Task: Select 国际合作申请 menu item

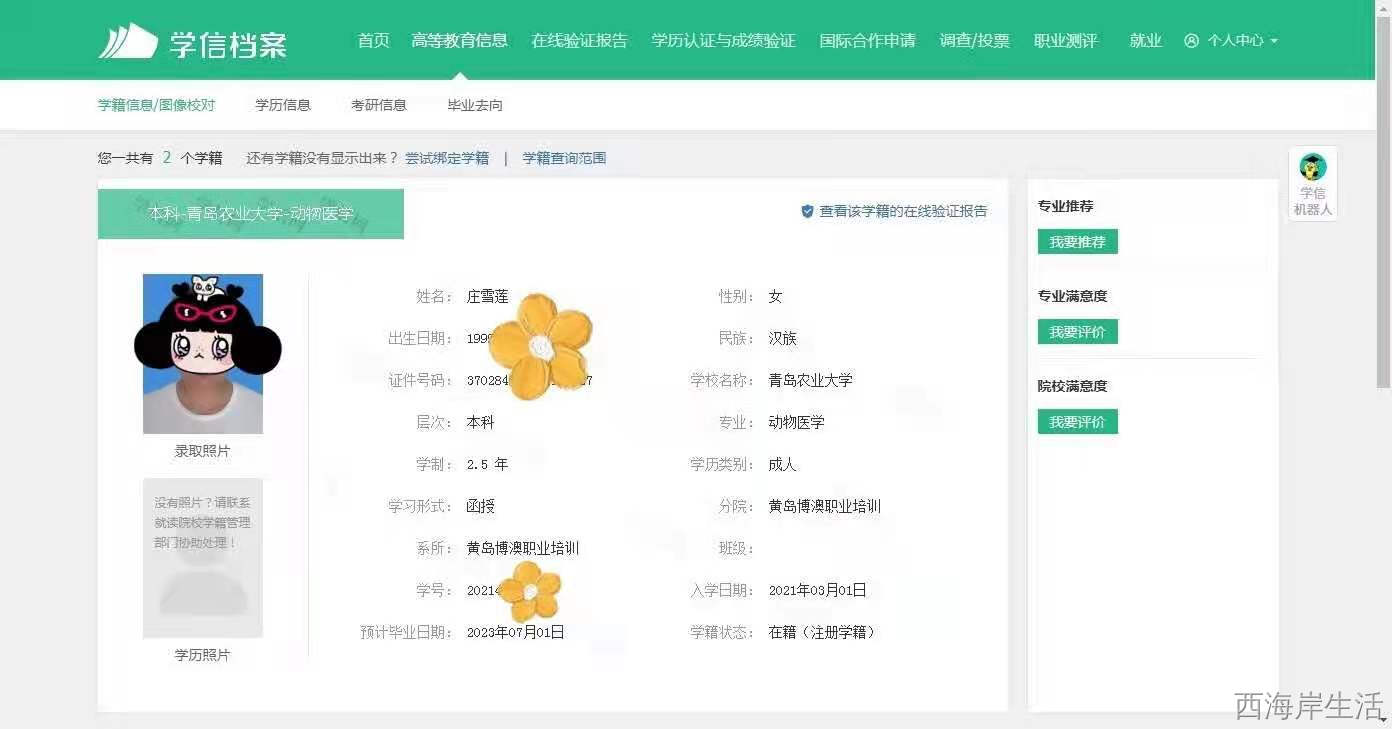Action: point(867,41)
